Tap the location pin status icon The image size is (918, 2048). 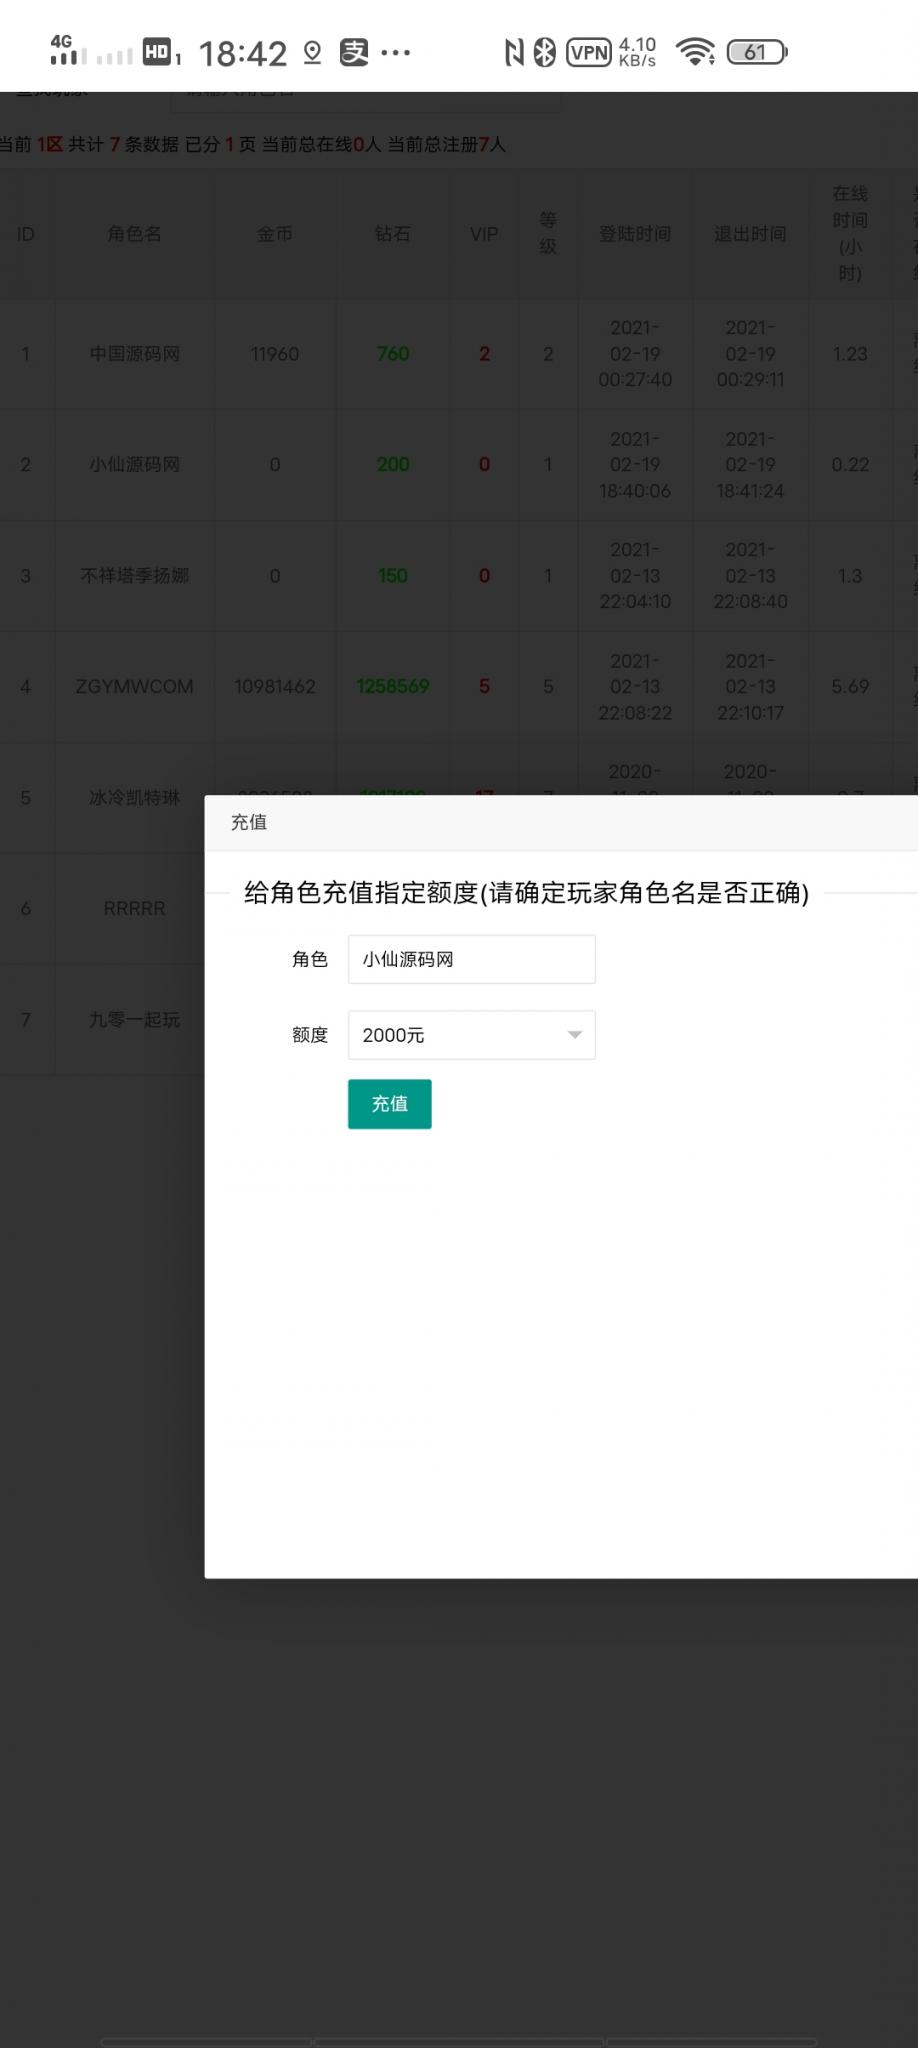[312, 52]
